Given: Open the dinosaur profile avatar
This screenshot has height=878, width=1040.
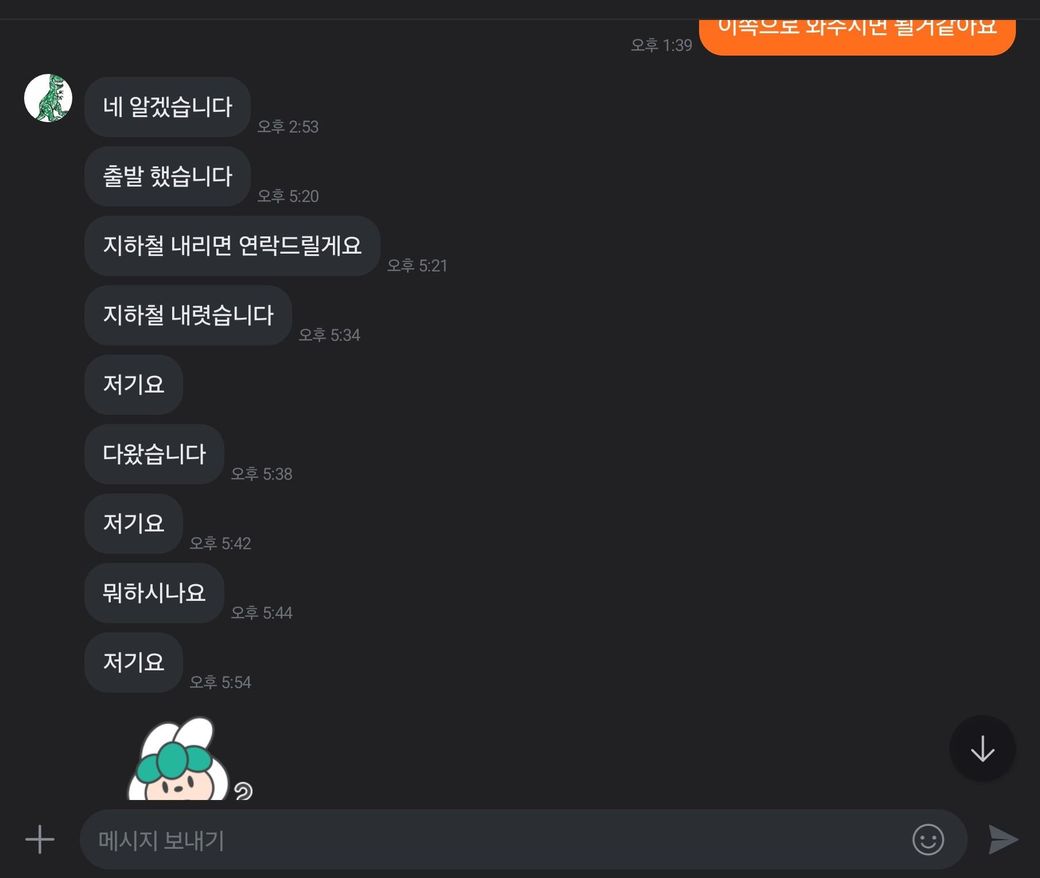Looking at the screenshot, I should (48, 98).
